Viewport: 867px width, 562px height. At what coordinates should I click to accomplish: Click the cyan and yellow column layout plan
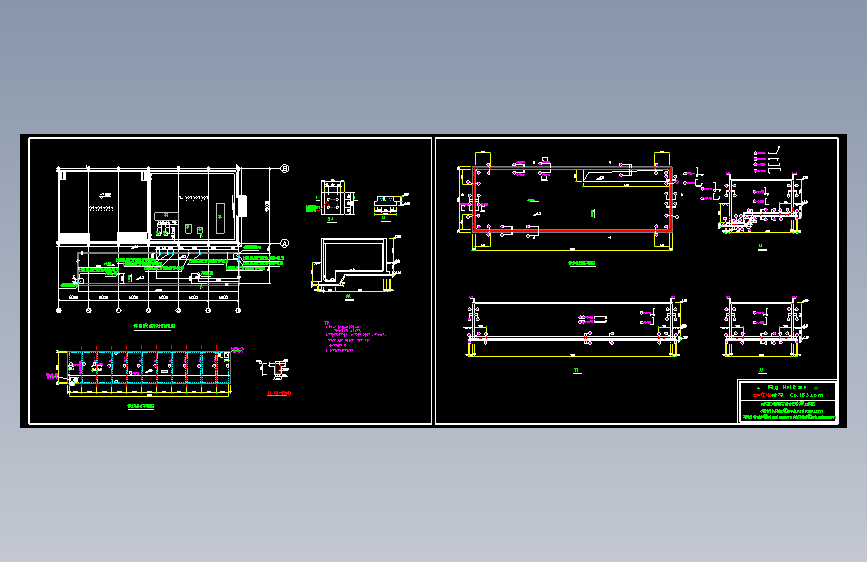pos(145,372)
